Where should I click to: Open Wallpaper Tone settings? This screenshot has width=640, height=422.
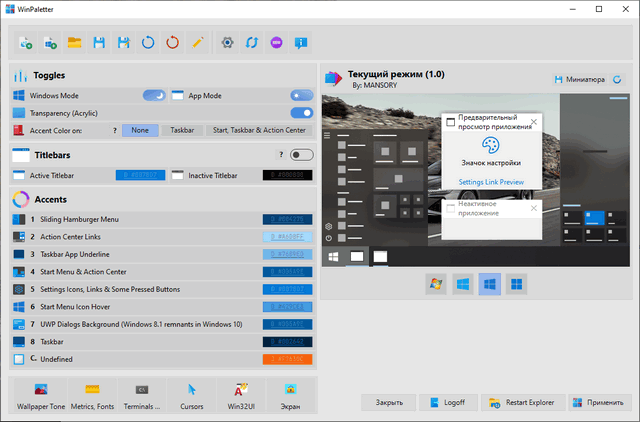coord(41,394)
